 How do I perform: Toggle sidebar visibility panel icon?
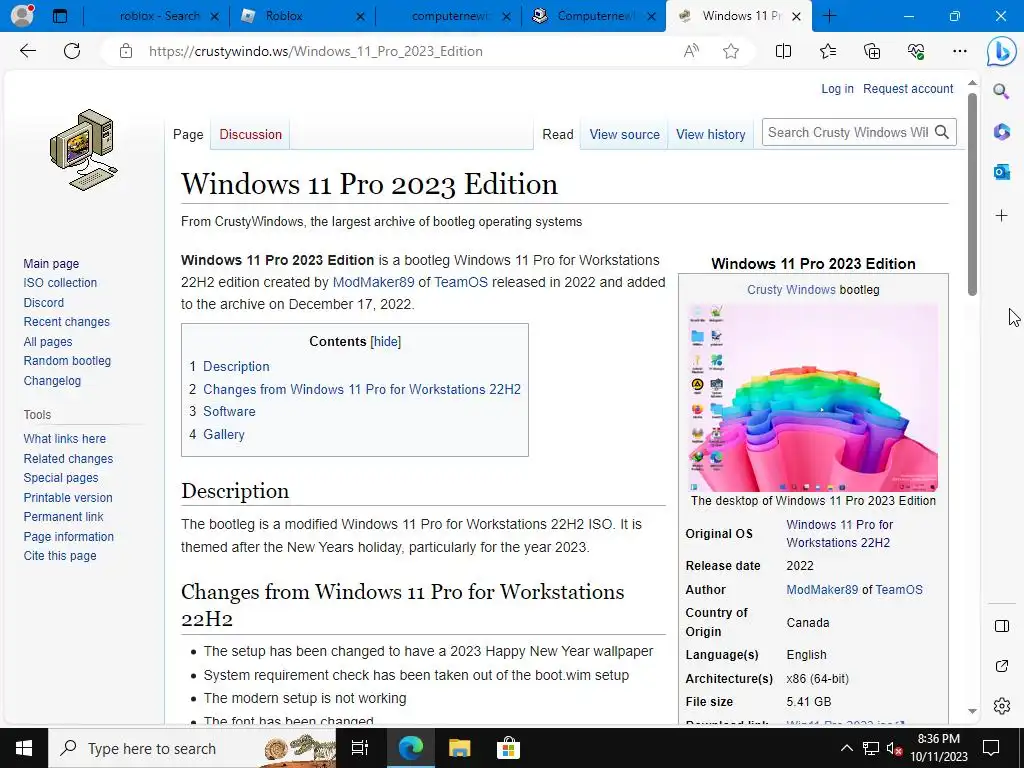[x=1002, y=626]
